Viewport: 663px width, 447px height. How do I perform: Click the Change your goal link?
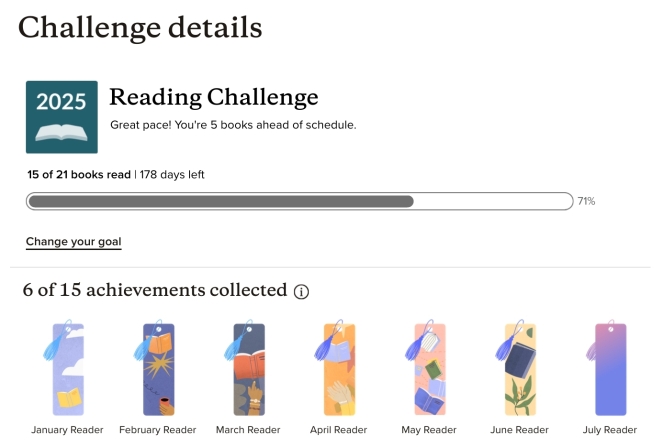tap(73, 242)
